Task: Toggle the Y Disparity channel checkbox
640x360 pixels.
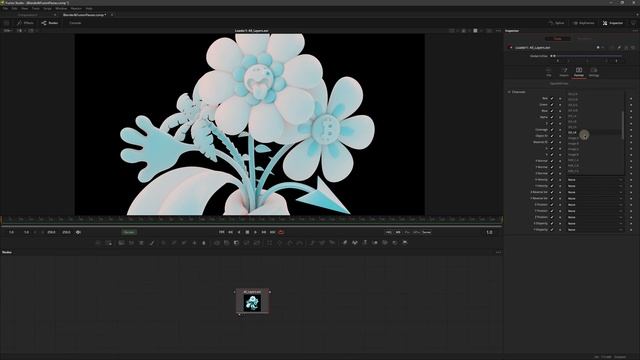Action: (552, 230)
